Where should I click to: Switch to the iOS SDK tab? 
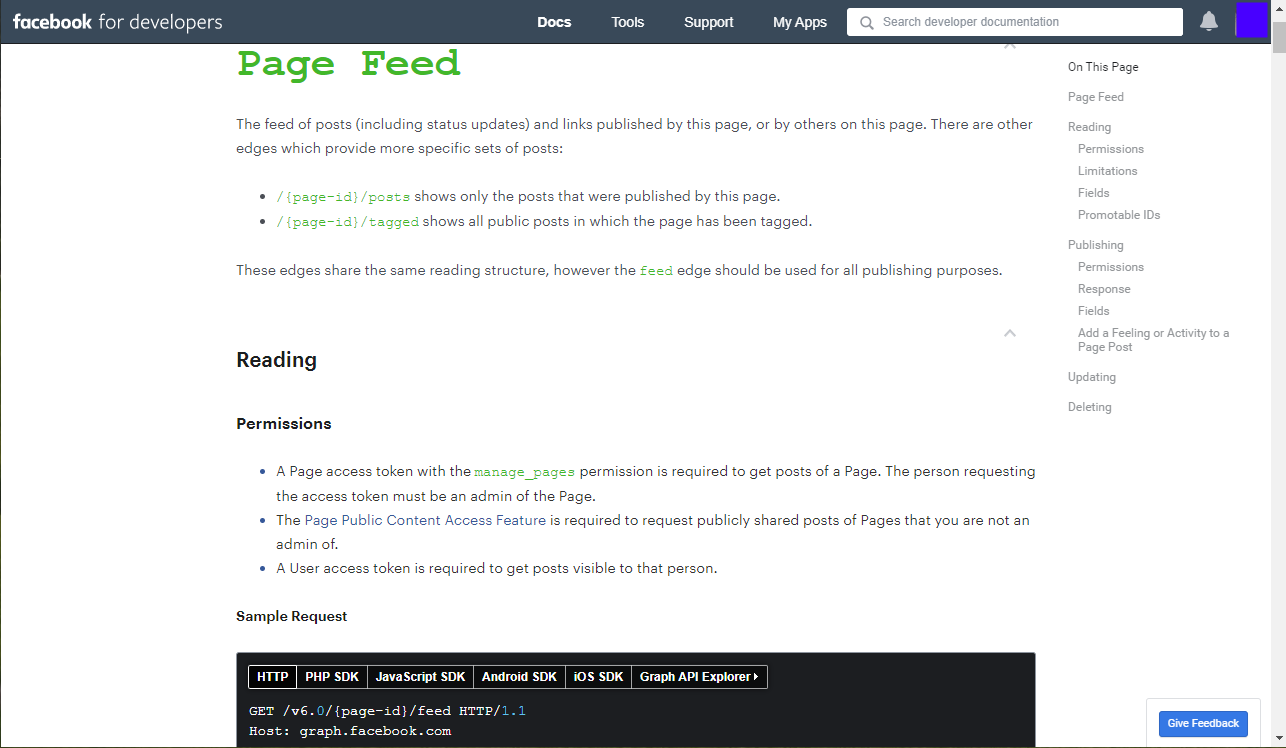[598, 677]
